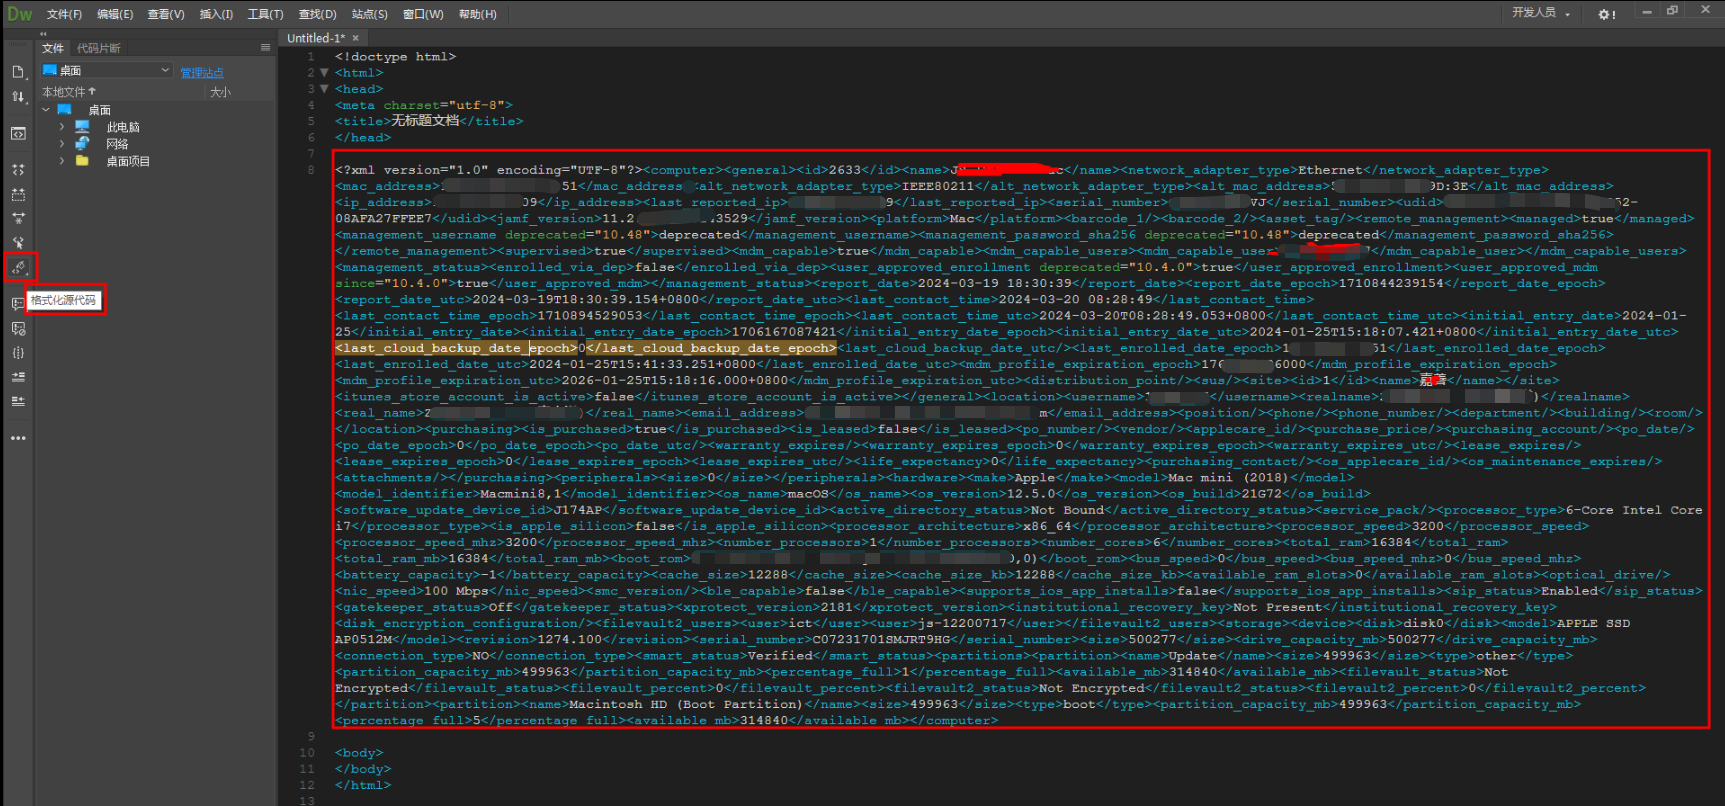The image size is (1725, 806).
Task: Click the <meta charset="utf-8"> line
Action: point(424,105)
